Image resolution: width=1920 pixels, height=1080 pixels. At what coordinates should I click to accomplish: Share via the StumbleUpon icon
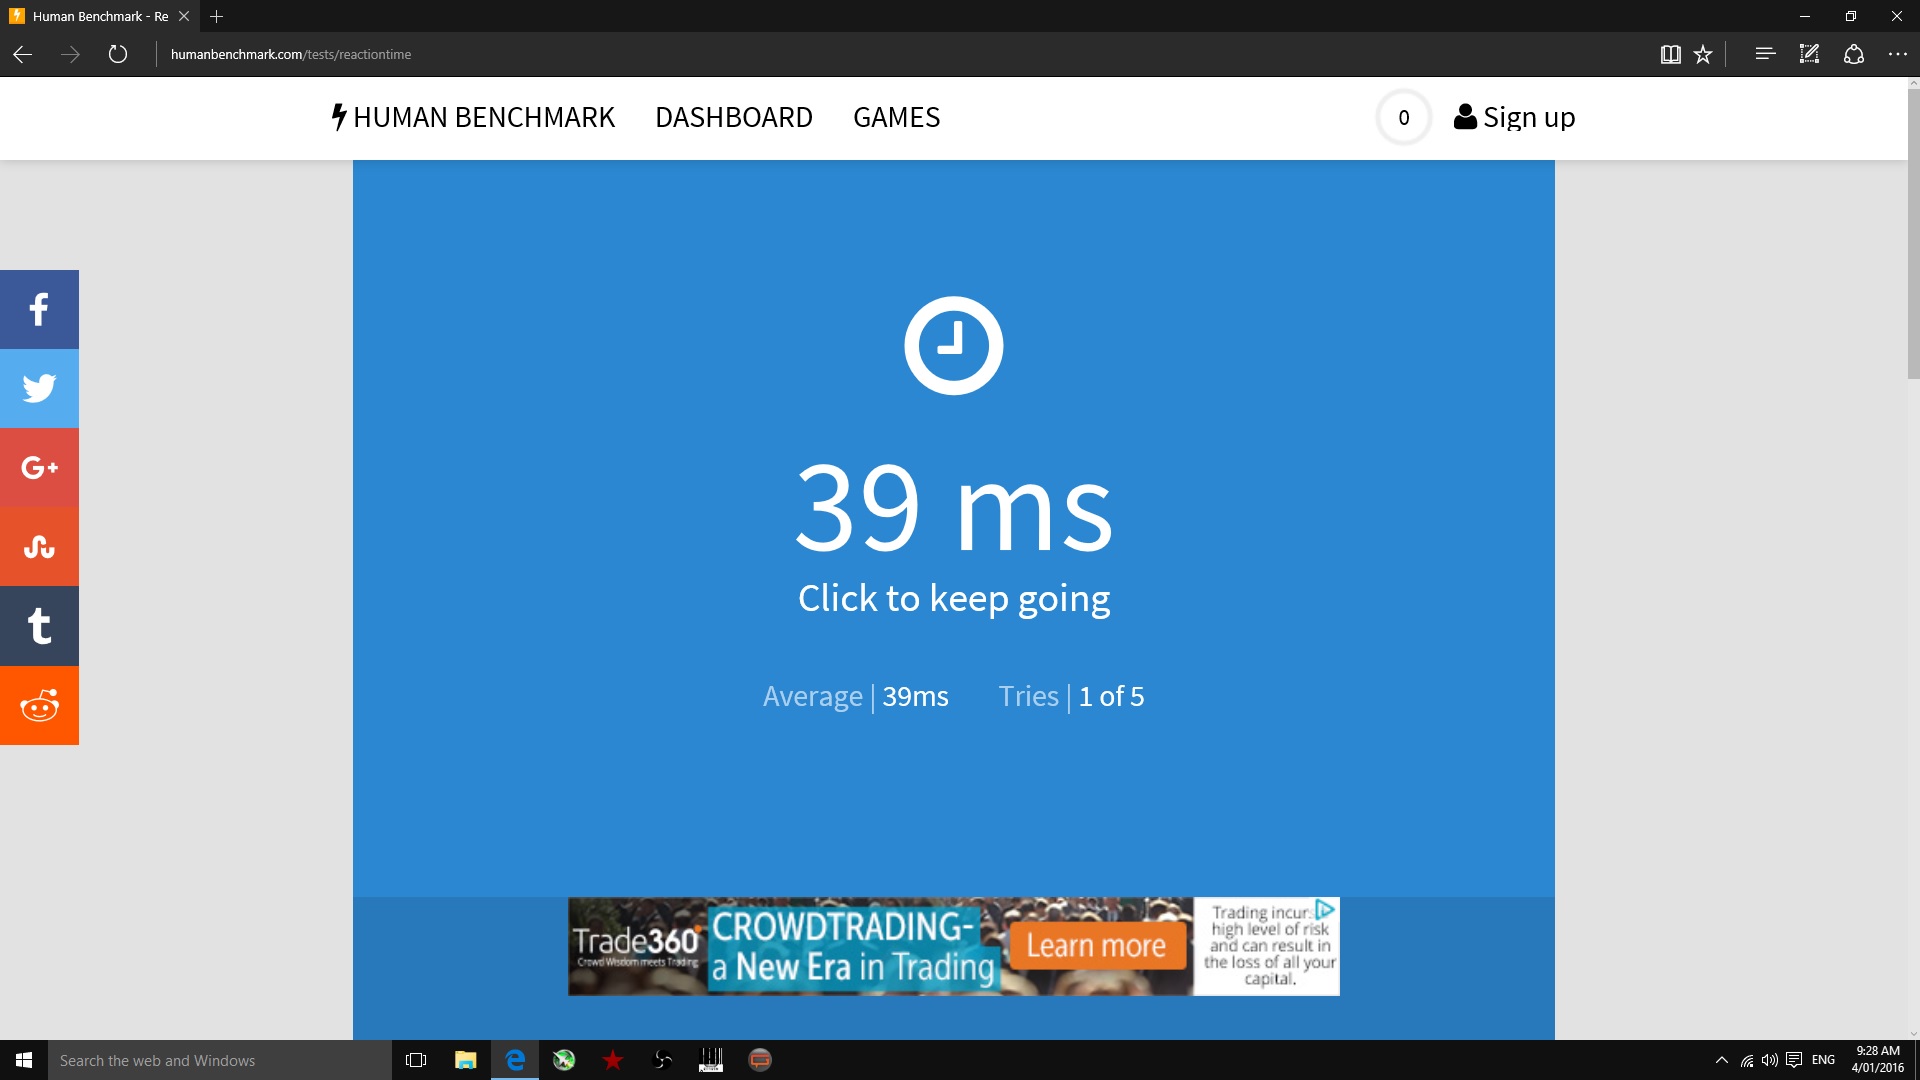tap(39, 546)
